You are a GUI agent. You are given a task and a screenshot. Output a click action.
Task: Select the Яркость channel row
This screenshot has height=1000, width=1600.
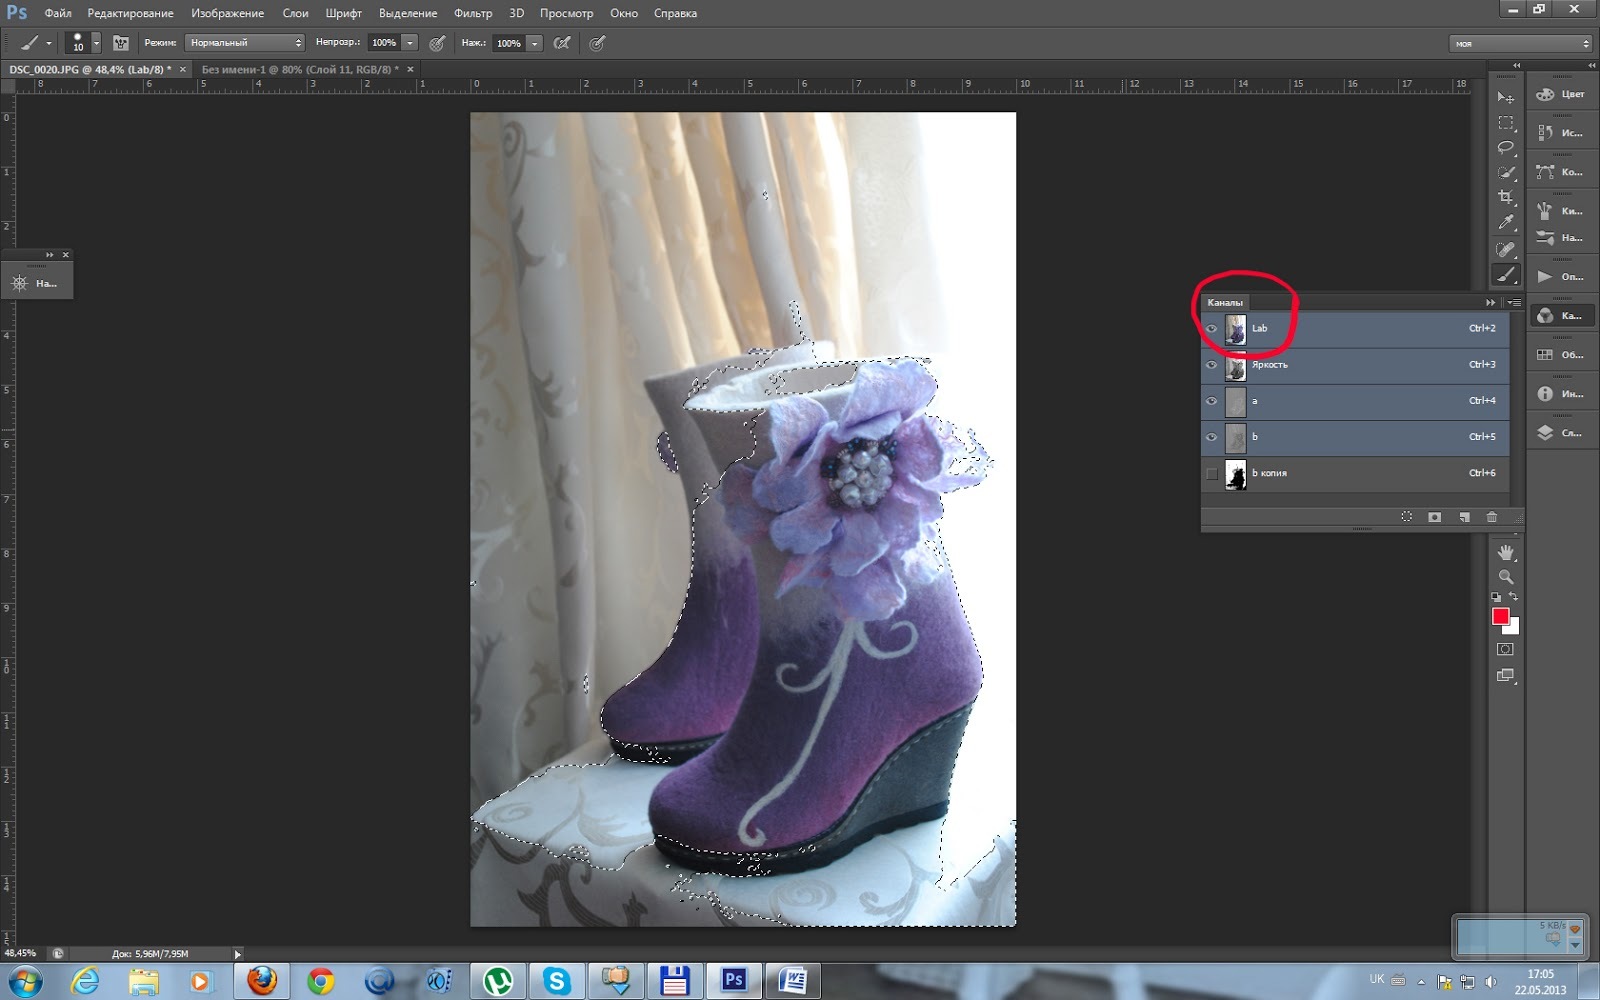[x=1355, y=365]
